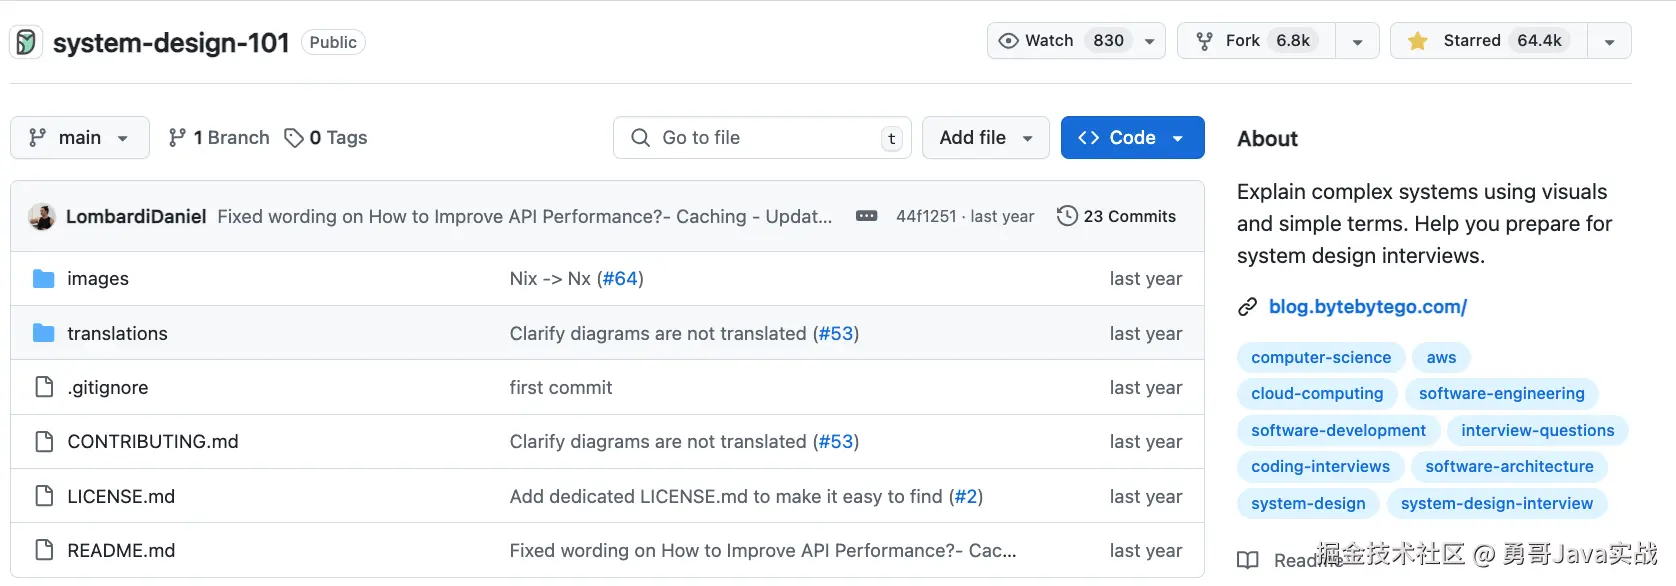Open the Watch notifications dropdown arrow

[x=1150, y=41]
